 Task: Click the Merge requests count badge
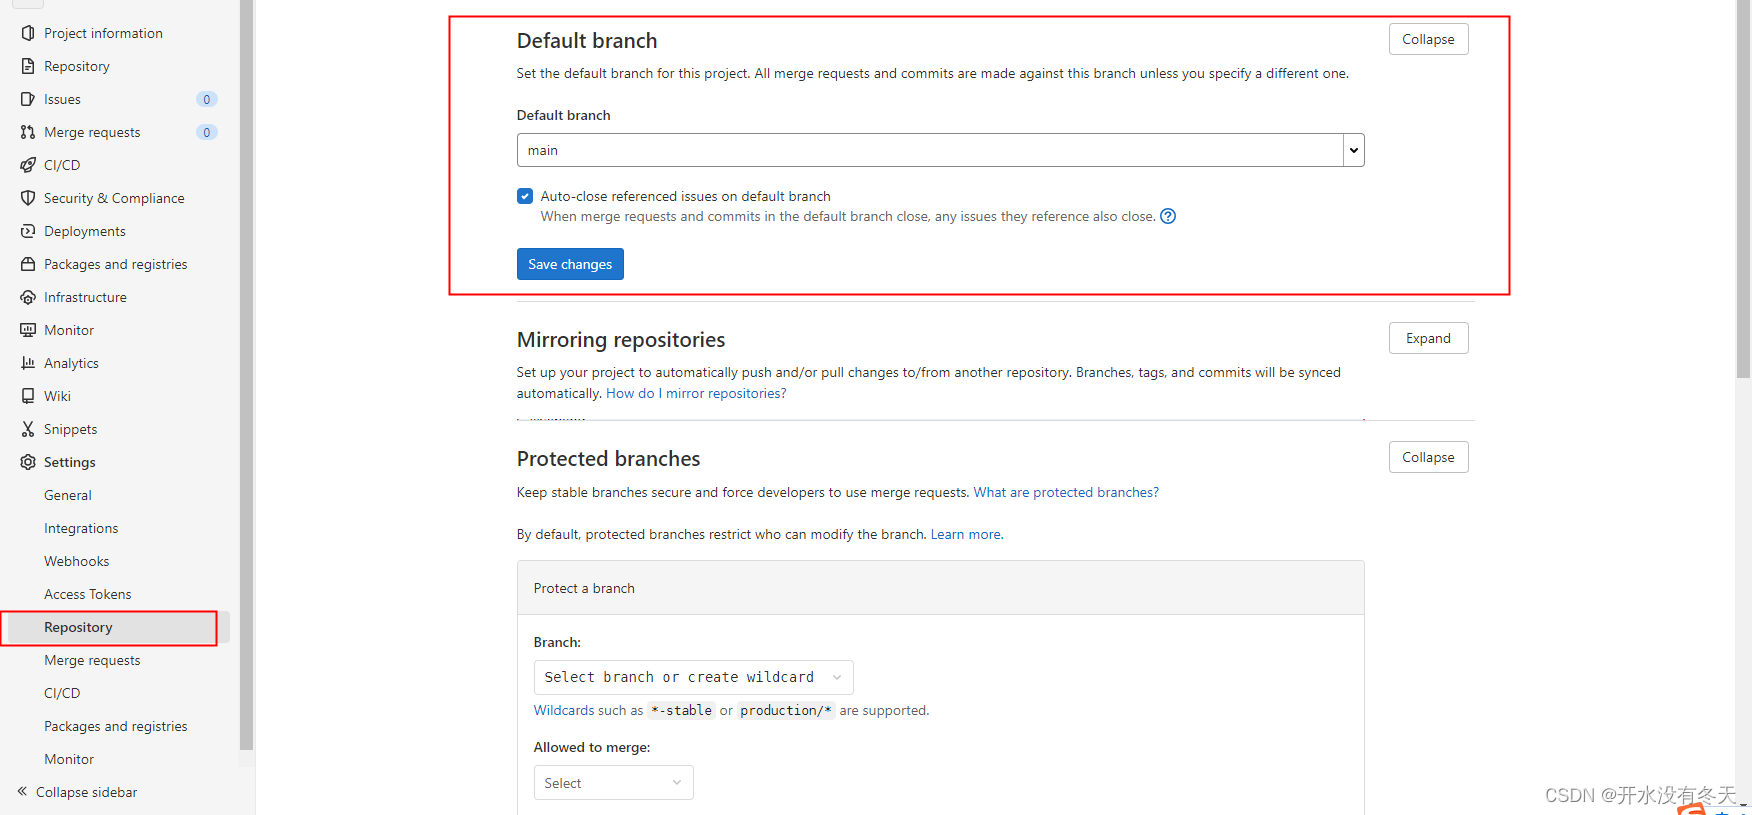coord(207,132)
